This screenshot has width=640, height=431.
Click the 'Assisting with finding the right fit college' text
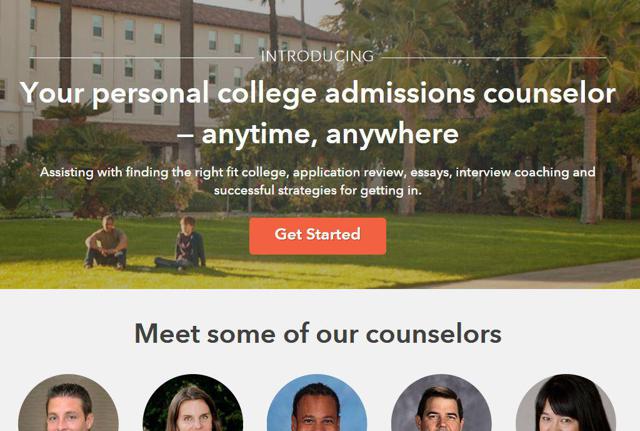pos(164,172)
